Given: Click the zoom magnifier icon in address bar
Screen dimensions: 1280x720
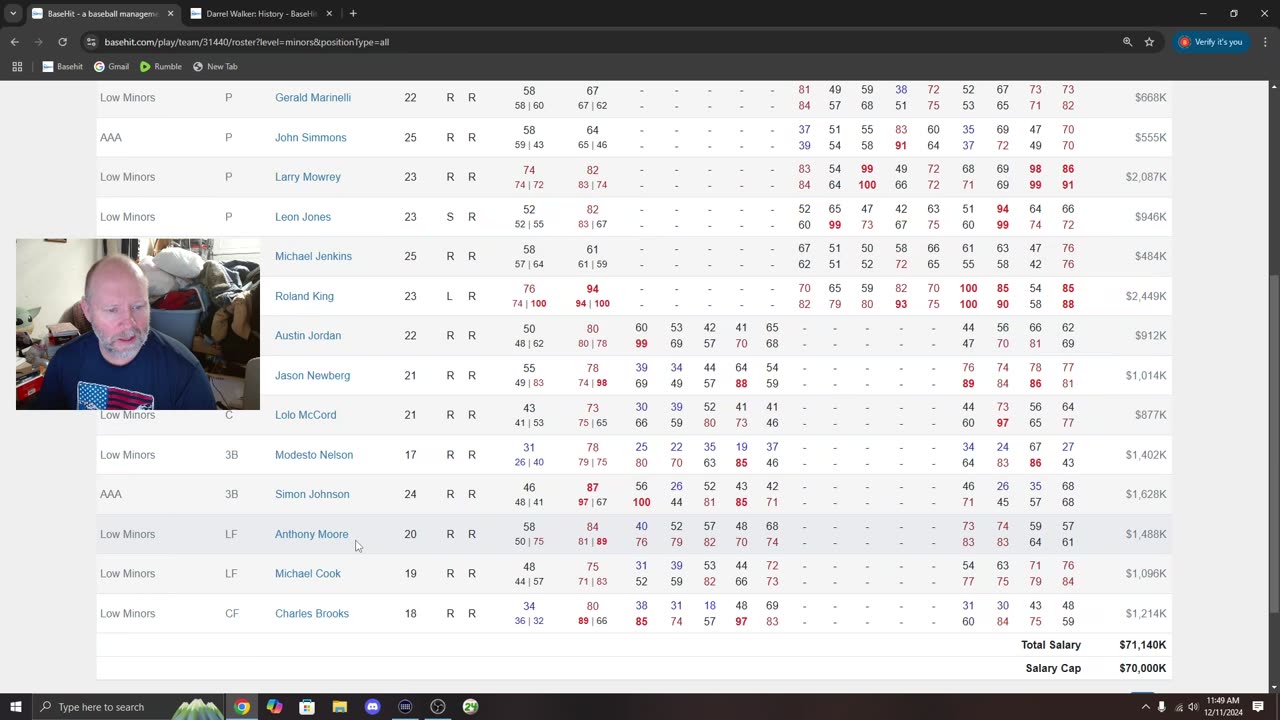Looking at the screenshot, I should (1127, 42).
